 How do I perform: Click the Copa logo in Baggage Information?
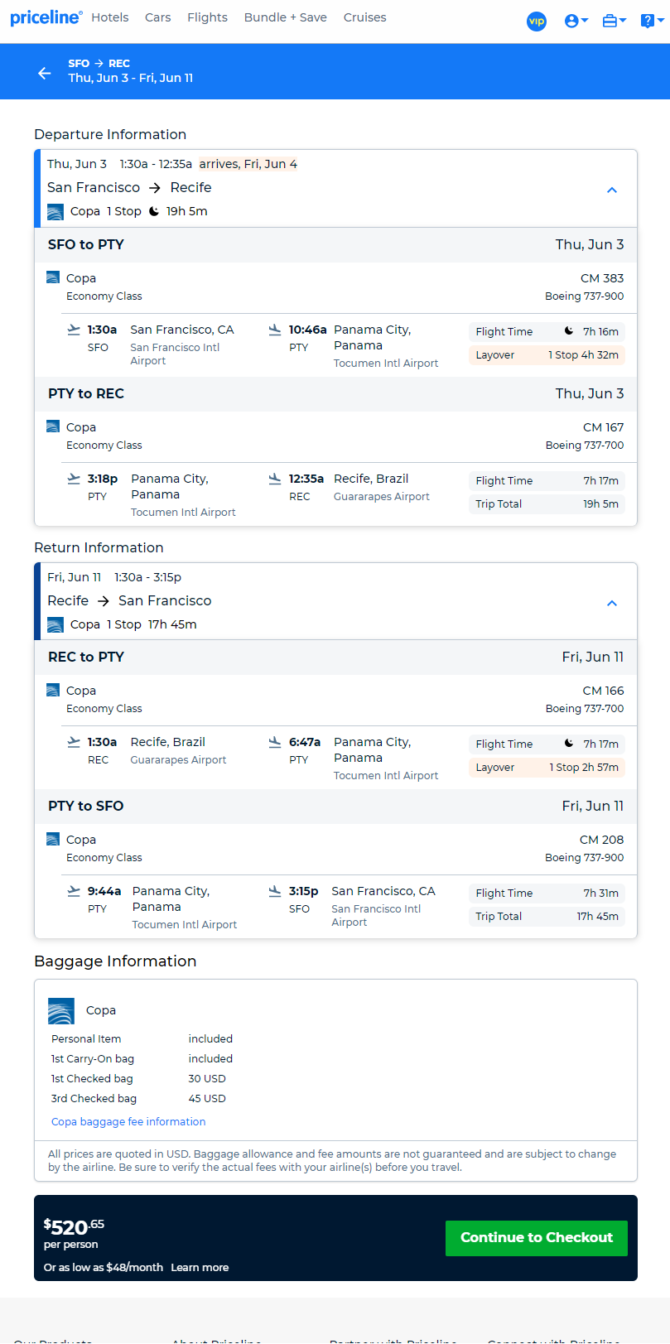[61, 1011]
